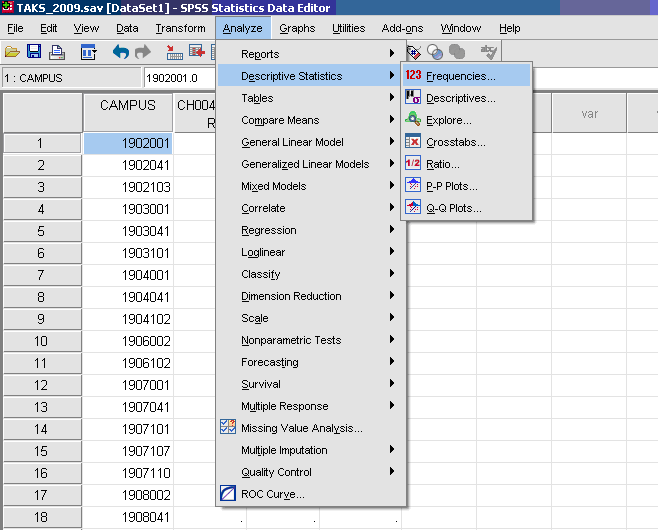658x530 pixels.
Task: Click the P-P Plots icon
Action: point(413,185)
